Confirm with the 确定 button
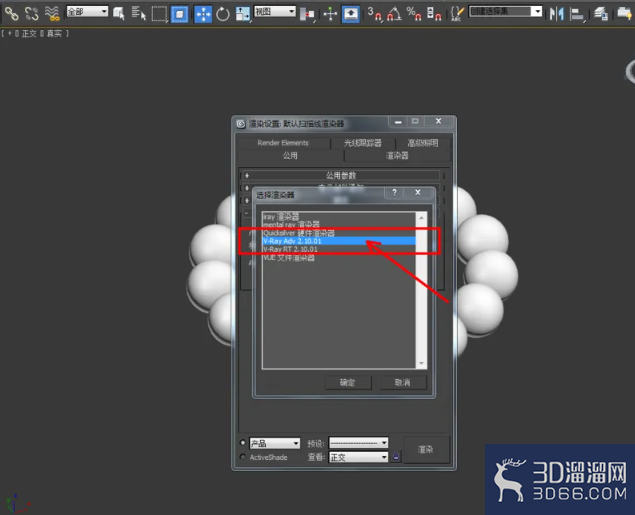 tap(348, 382)
